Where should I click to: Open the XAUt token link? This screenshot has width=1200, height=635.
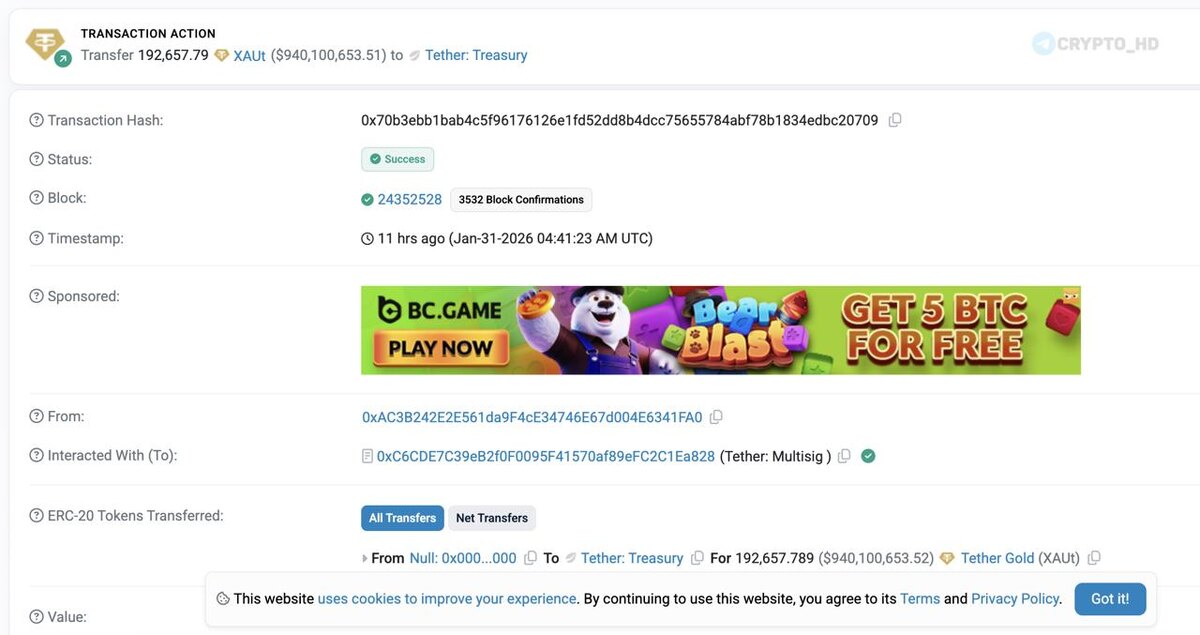point(249,55)
